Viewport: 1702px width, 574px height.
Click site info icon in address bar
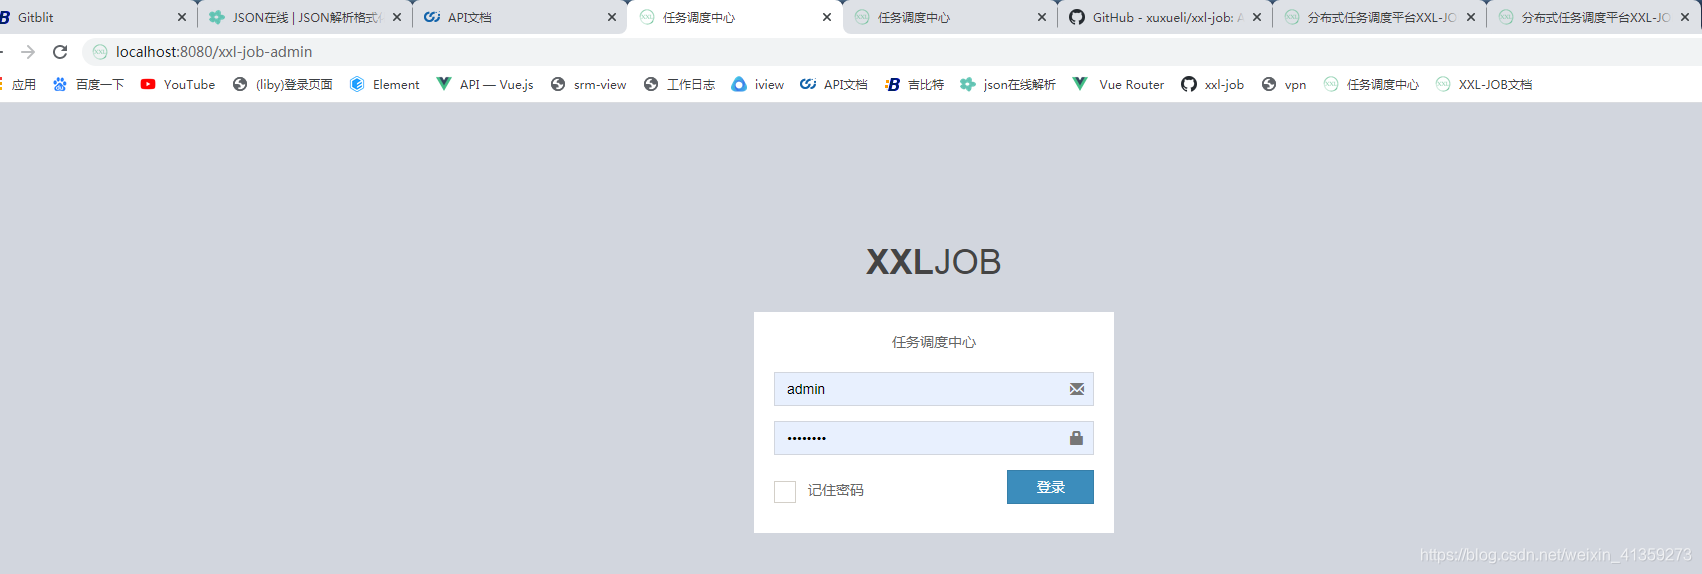coord(100,52)
